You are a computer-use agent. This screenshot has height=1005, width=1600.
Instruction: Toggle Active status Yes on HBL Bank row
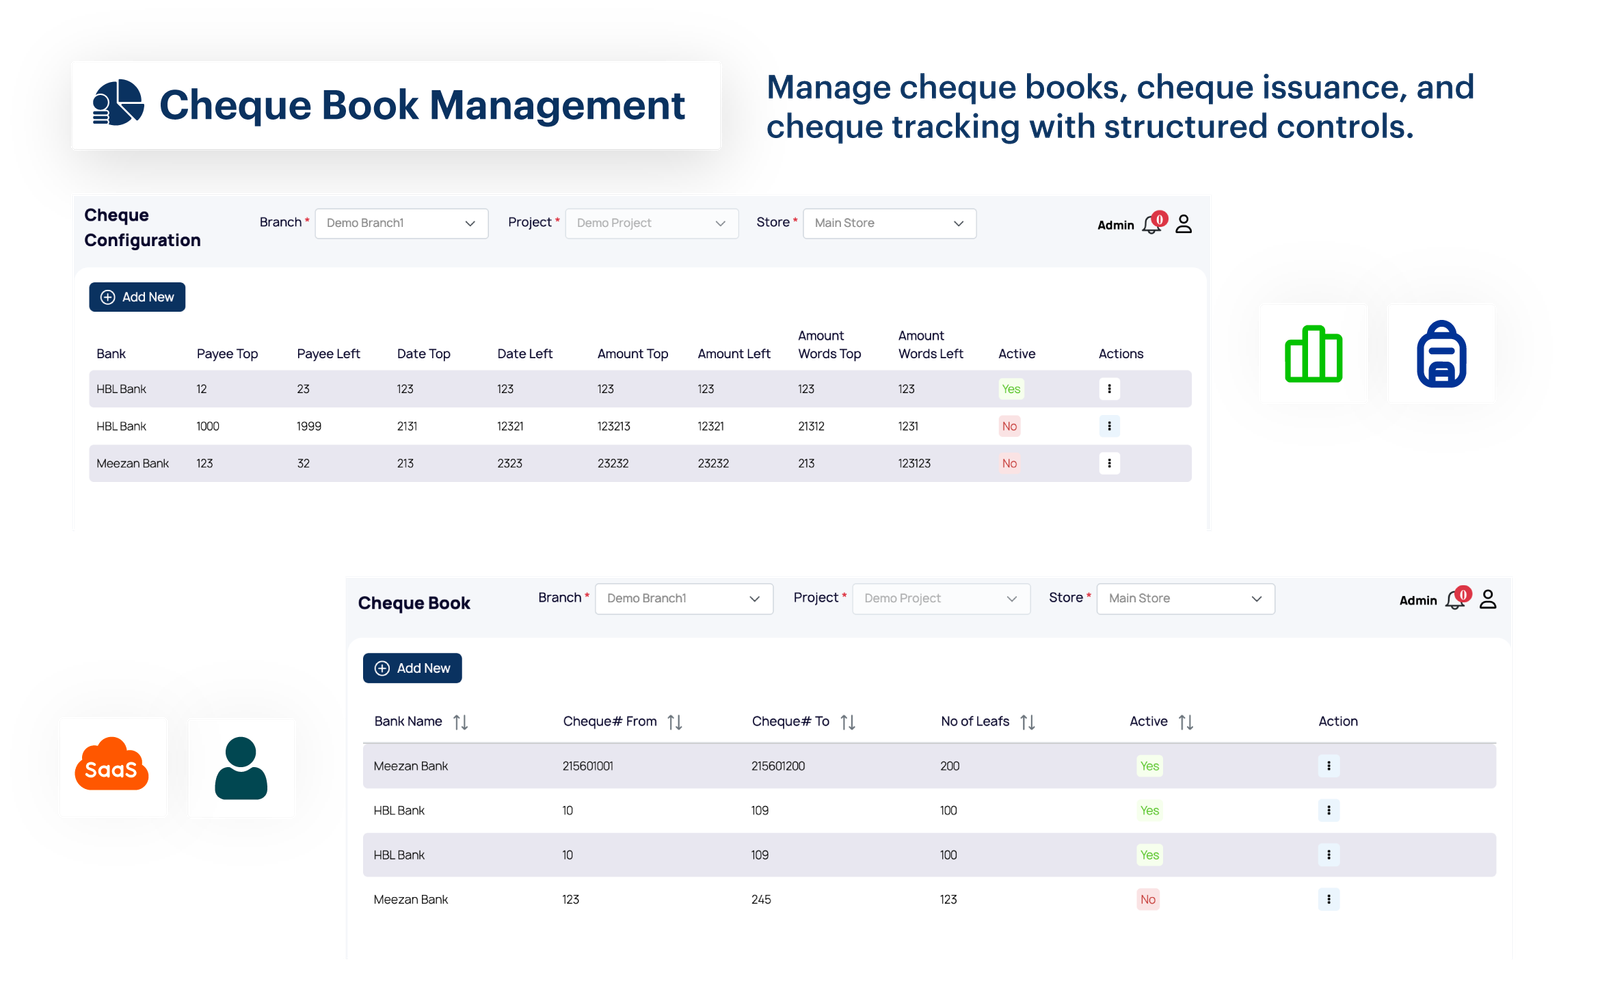coord(1011,388)
